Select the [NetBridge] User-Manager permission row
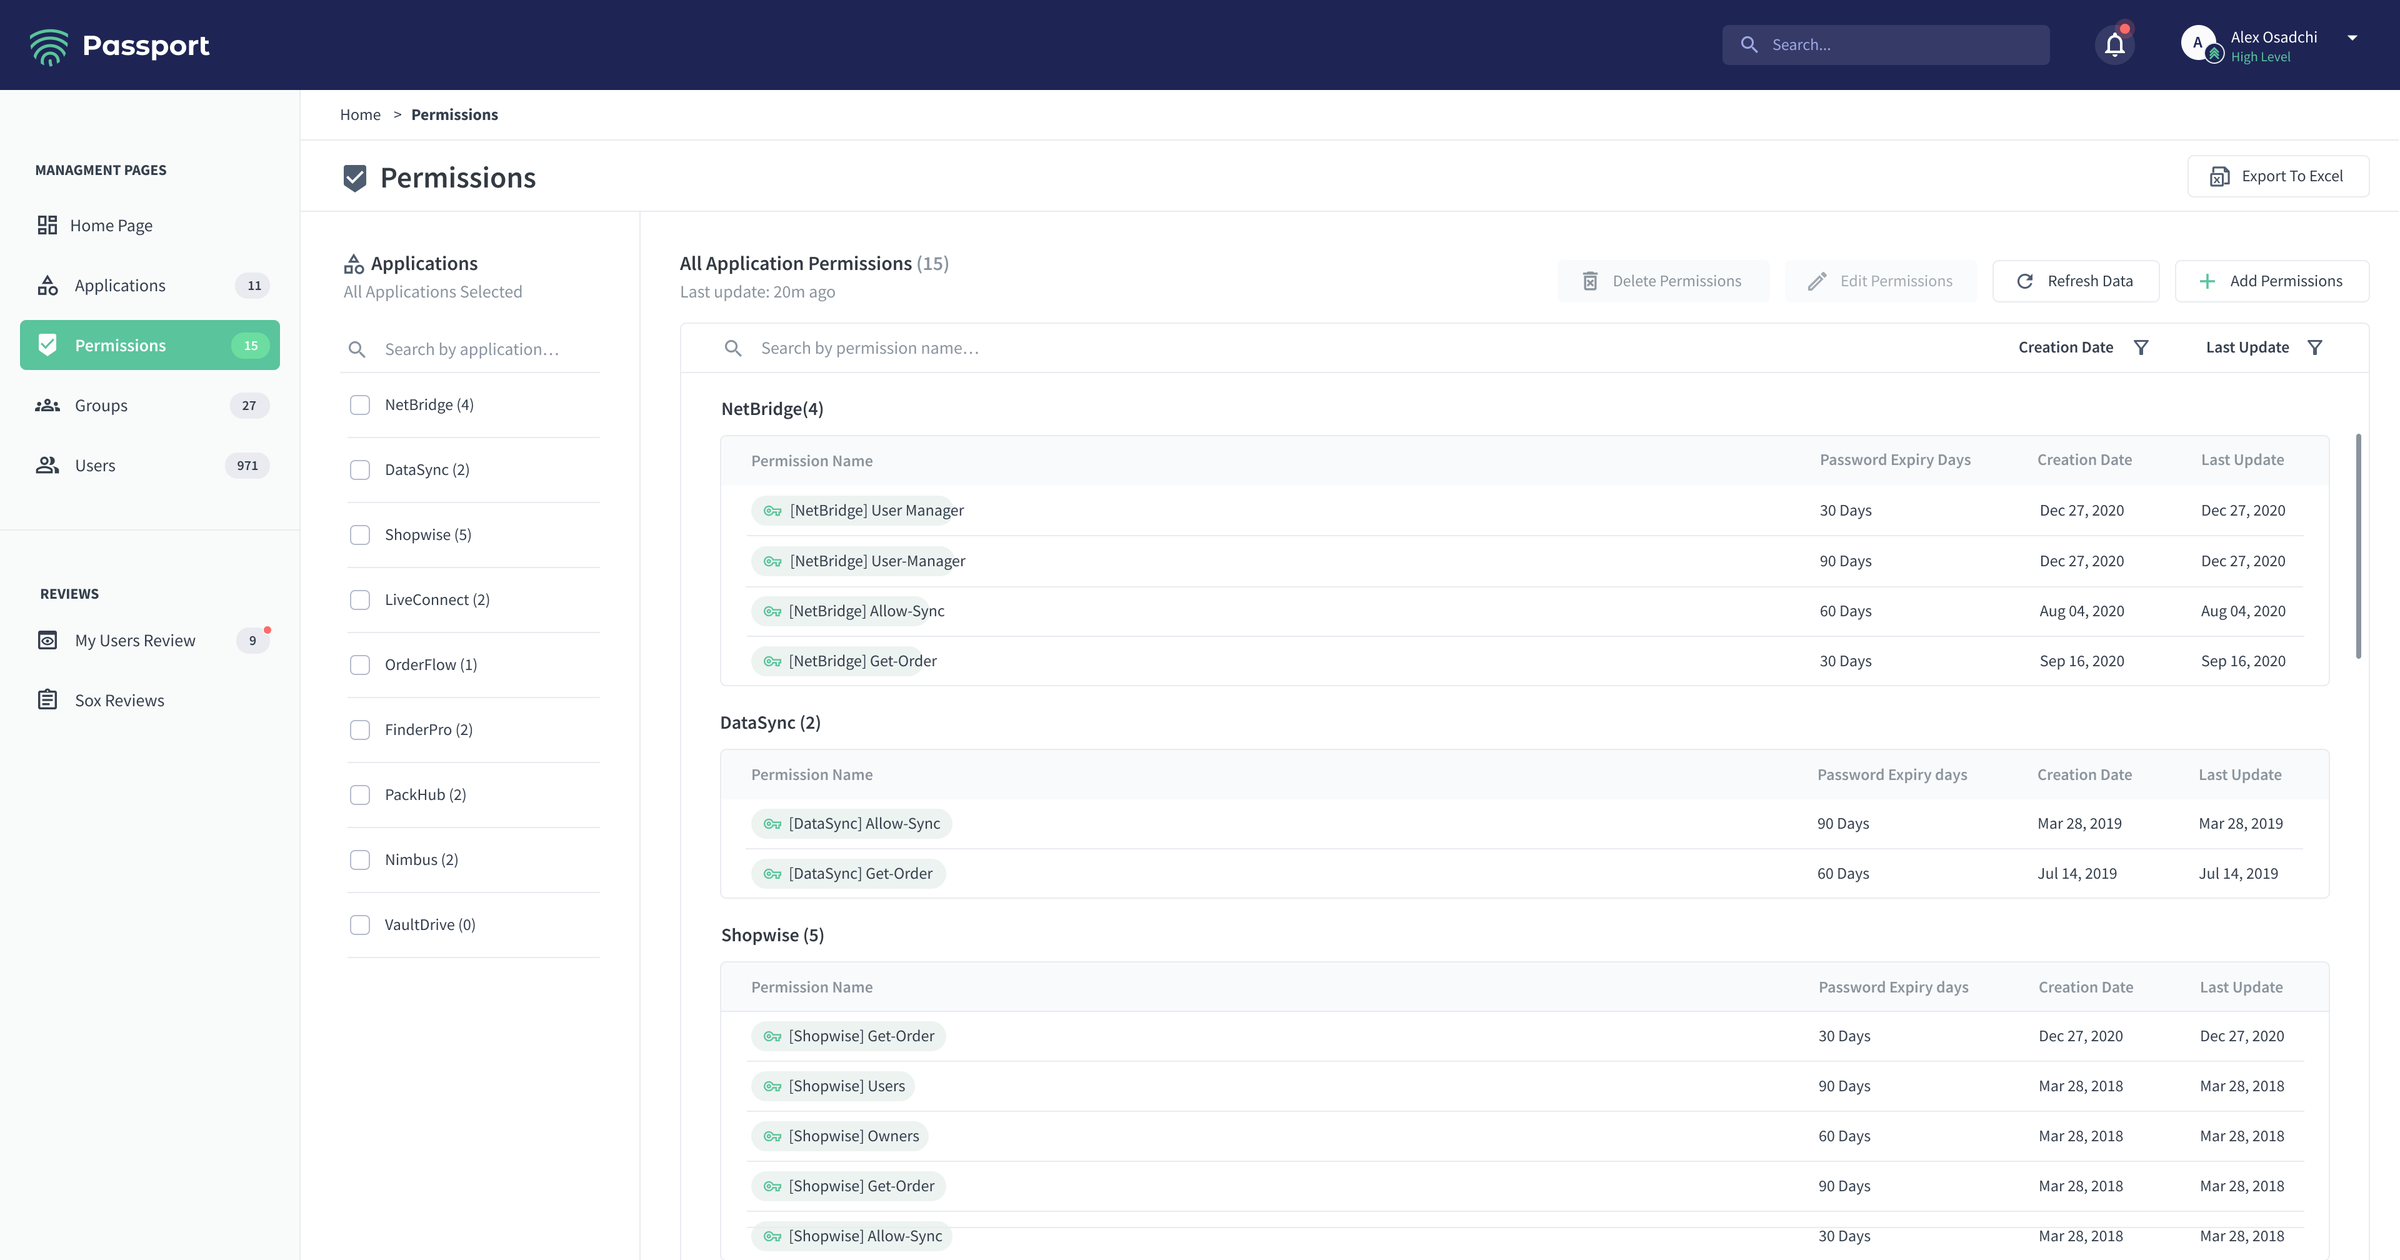The width and height of the screenshot is (2400, 1260). [1525, 561]
